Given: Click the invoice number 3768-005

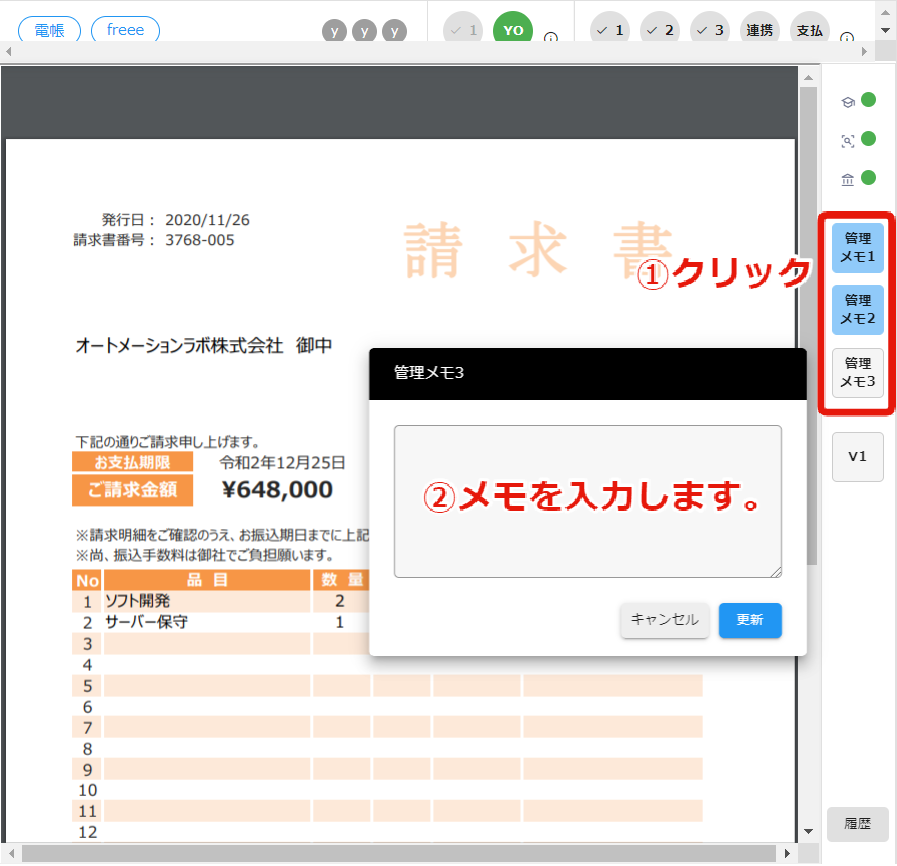Looking at the screenshot, I should tap(200, 240).
